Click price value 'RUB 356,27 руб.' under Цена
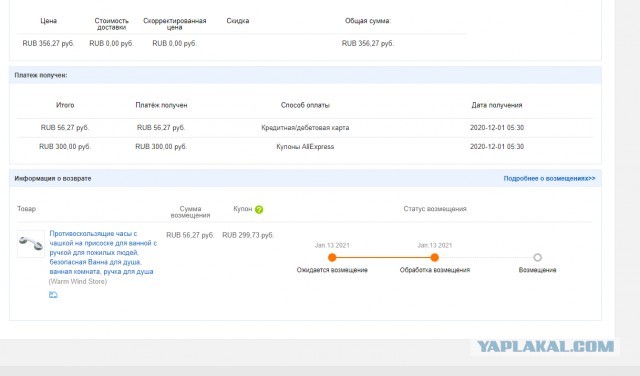The width and height of the screenshot is (640, 376). 48,43
